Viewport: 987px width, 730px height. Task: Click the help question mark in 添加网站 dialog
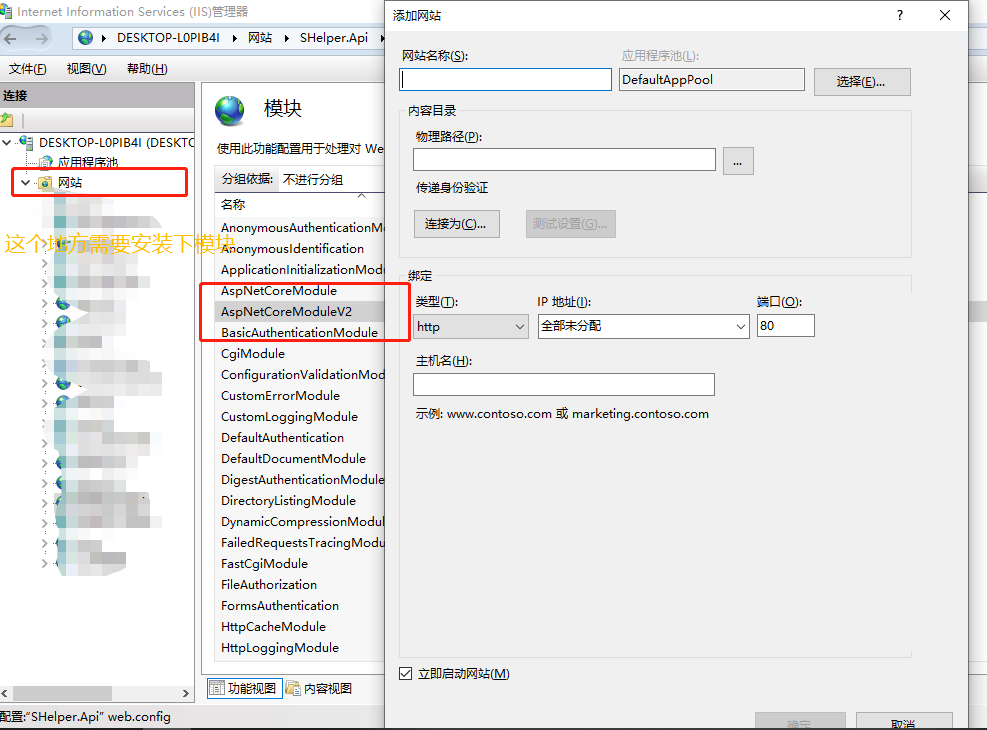(x=900, y=15)
